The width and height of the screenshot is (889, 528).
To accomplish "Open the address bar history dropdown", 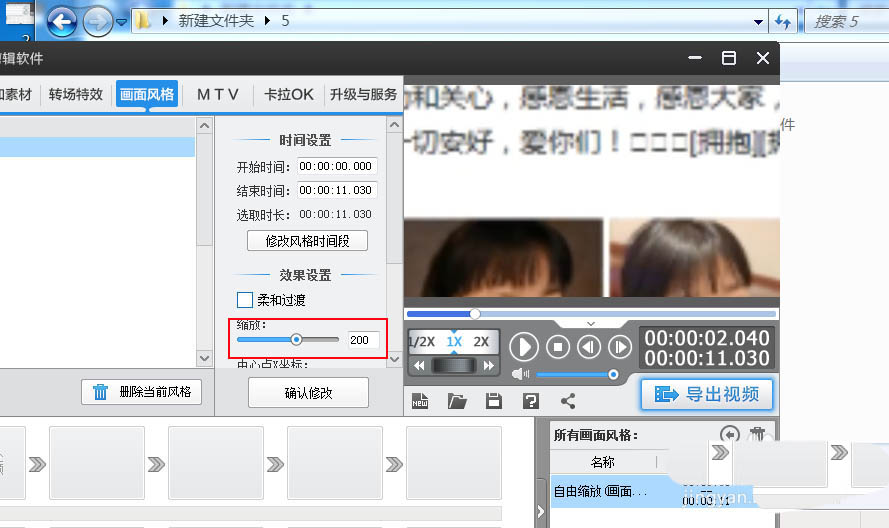I will click(x=758, y=22).
